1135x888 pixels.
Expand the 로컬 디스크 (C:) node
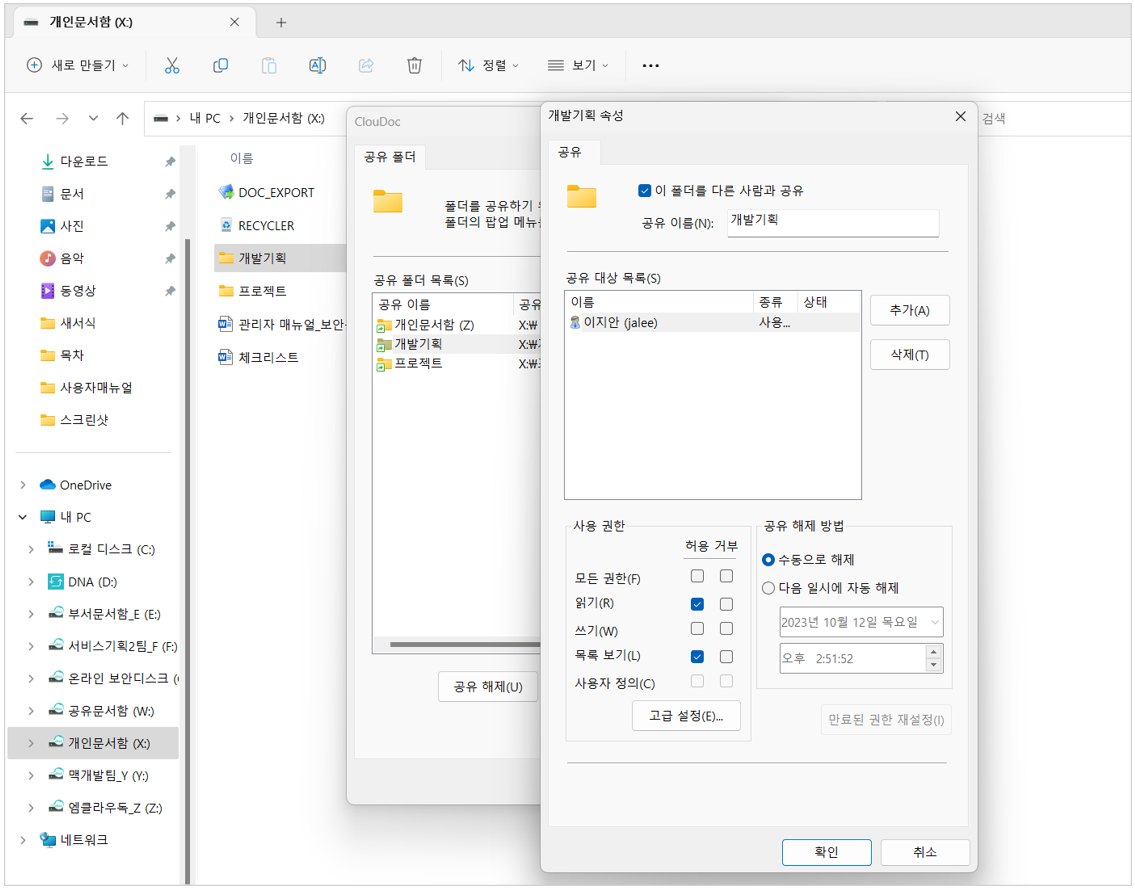[x=31, y=550]
